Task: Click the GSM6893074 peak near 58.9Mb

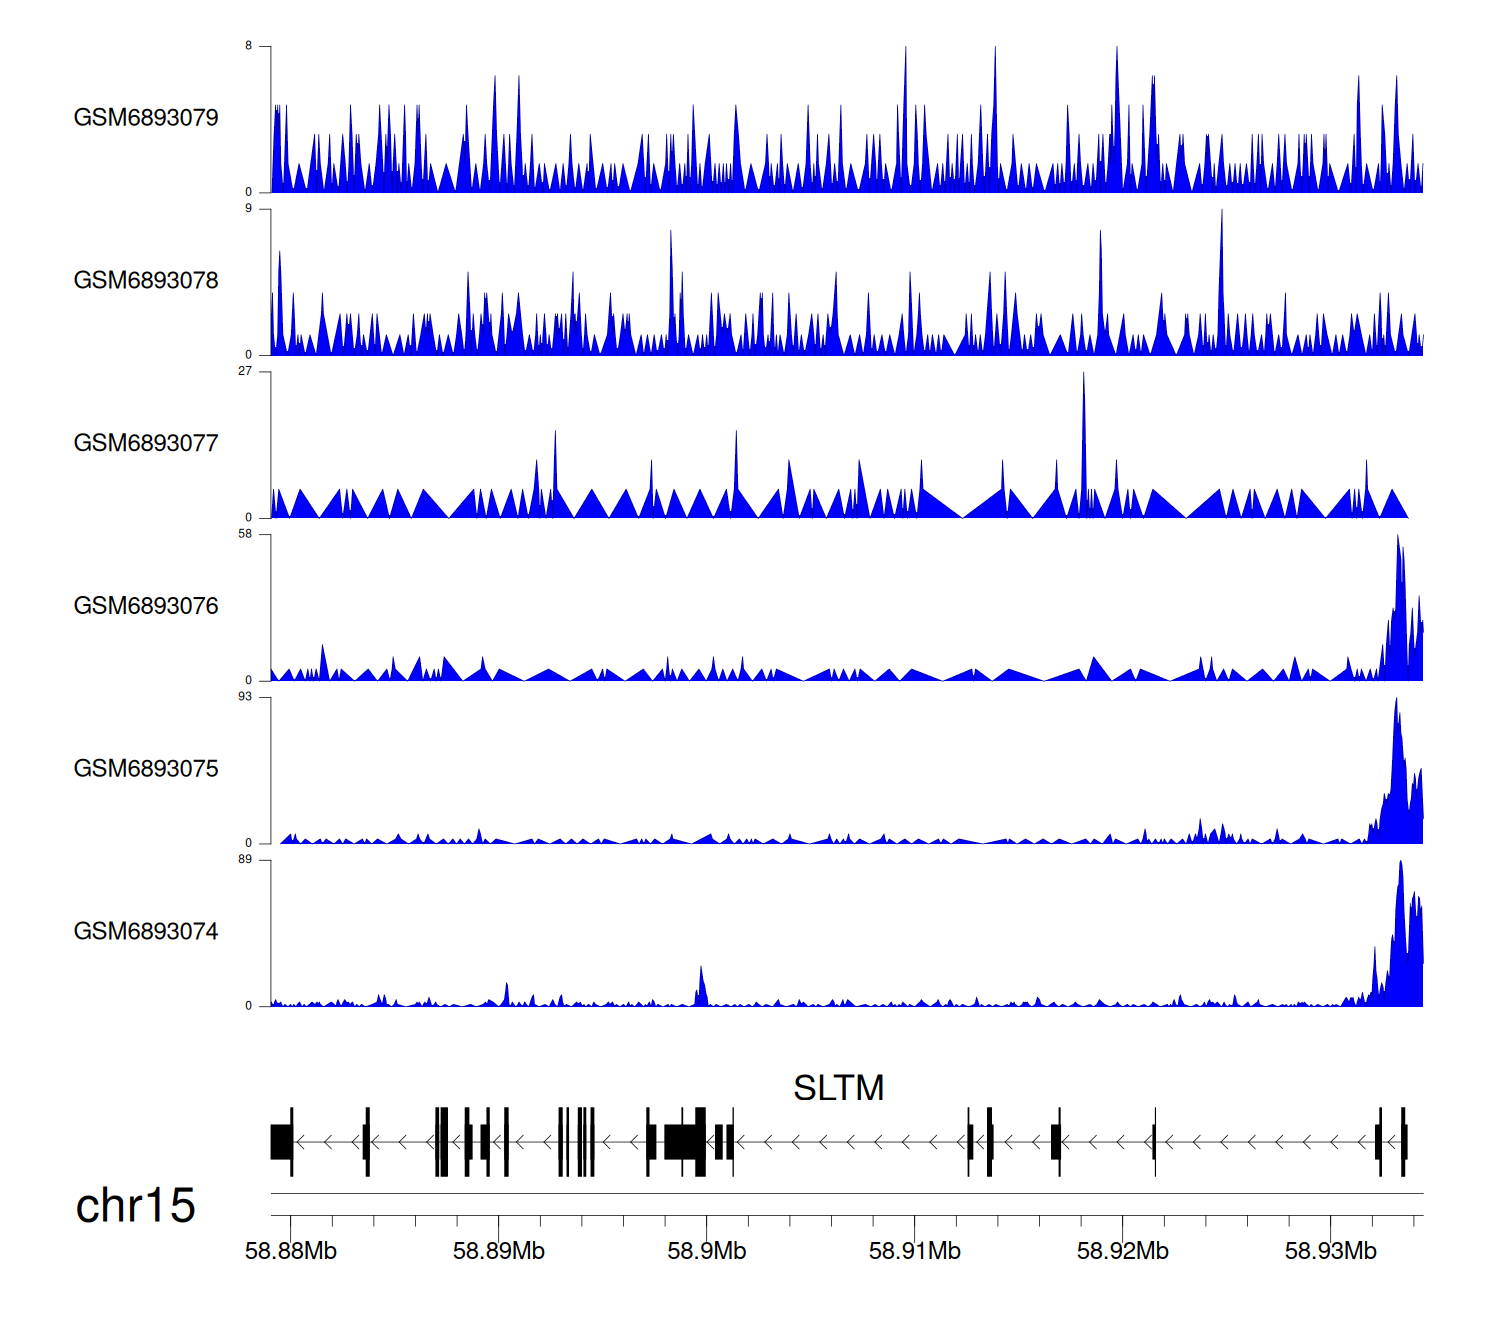Action: coord(701,985)
